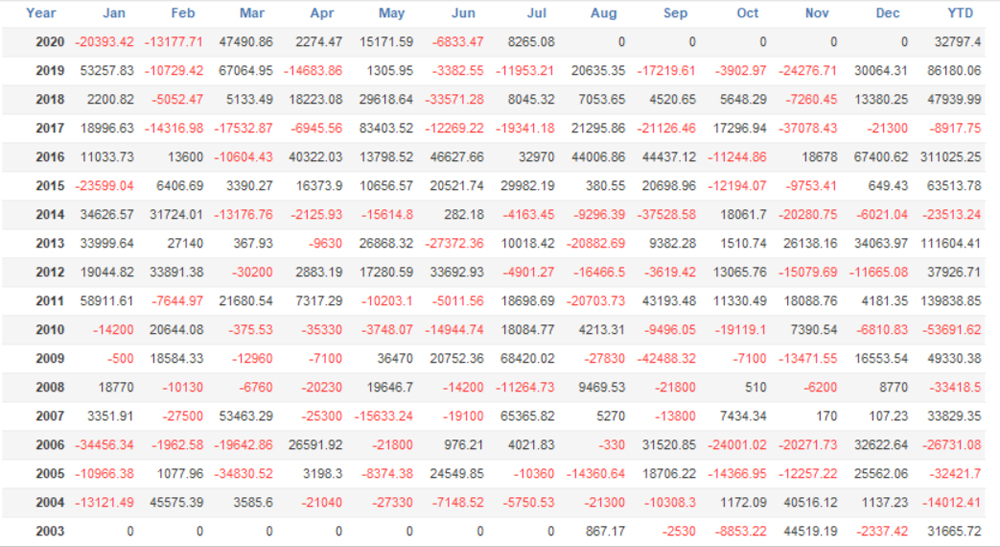The height and width of the screenshot is (547, 1000).
Task: Click the 45575.39 cell for Feb 2004
Action: (x=175, y=502)
